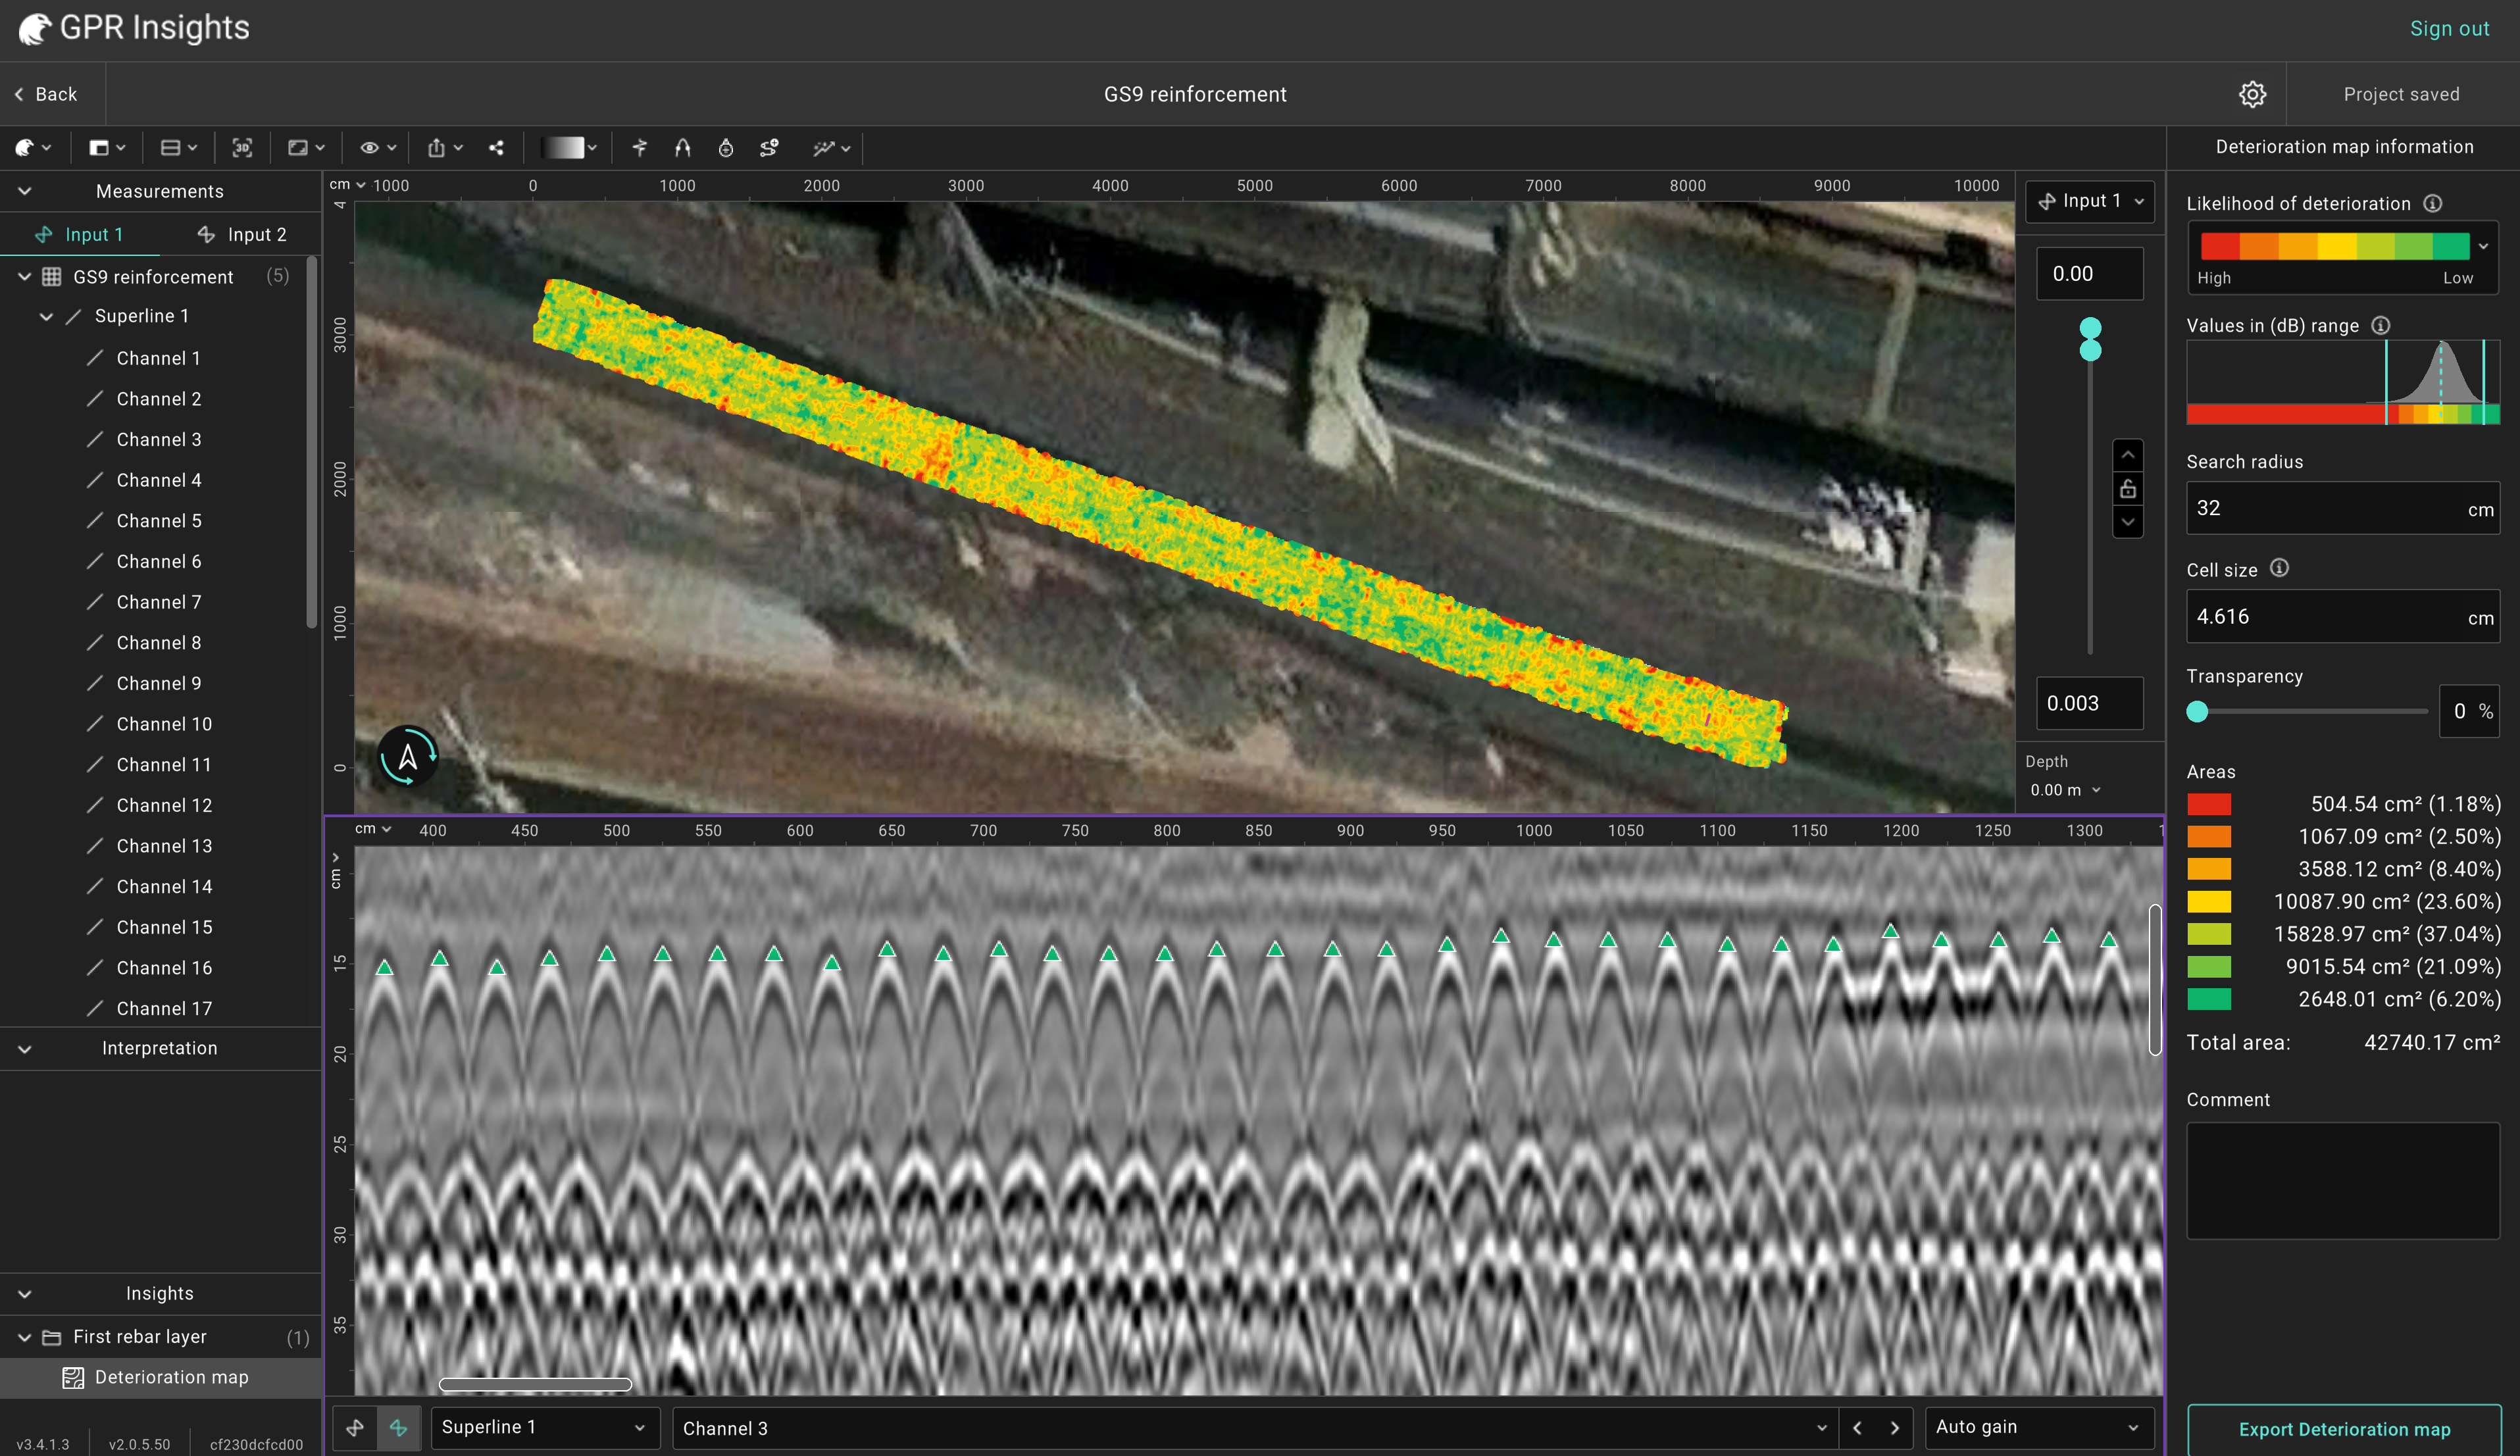Open the eye visibility options

(x=377, y=148)
